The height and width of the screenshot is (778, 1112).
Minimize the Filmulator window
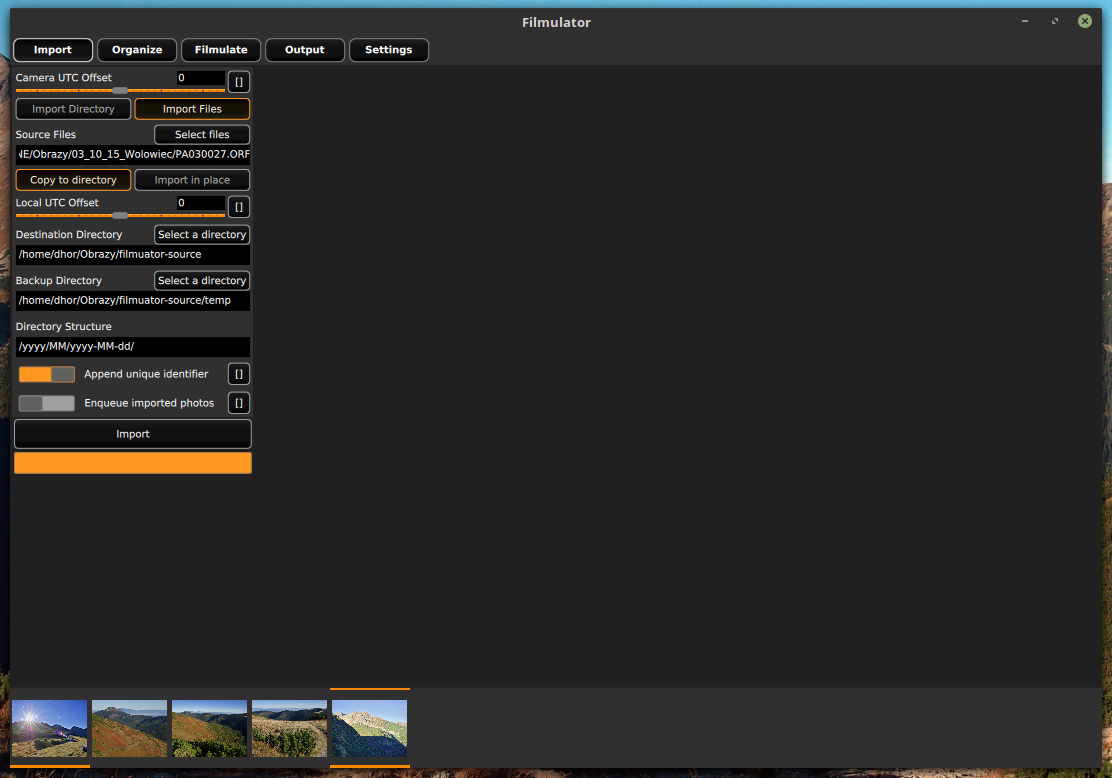1025,21
